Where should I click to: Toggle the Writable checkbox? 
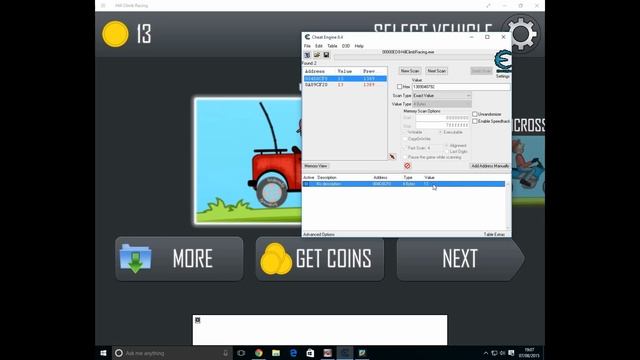coord(404,132)
